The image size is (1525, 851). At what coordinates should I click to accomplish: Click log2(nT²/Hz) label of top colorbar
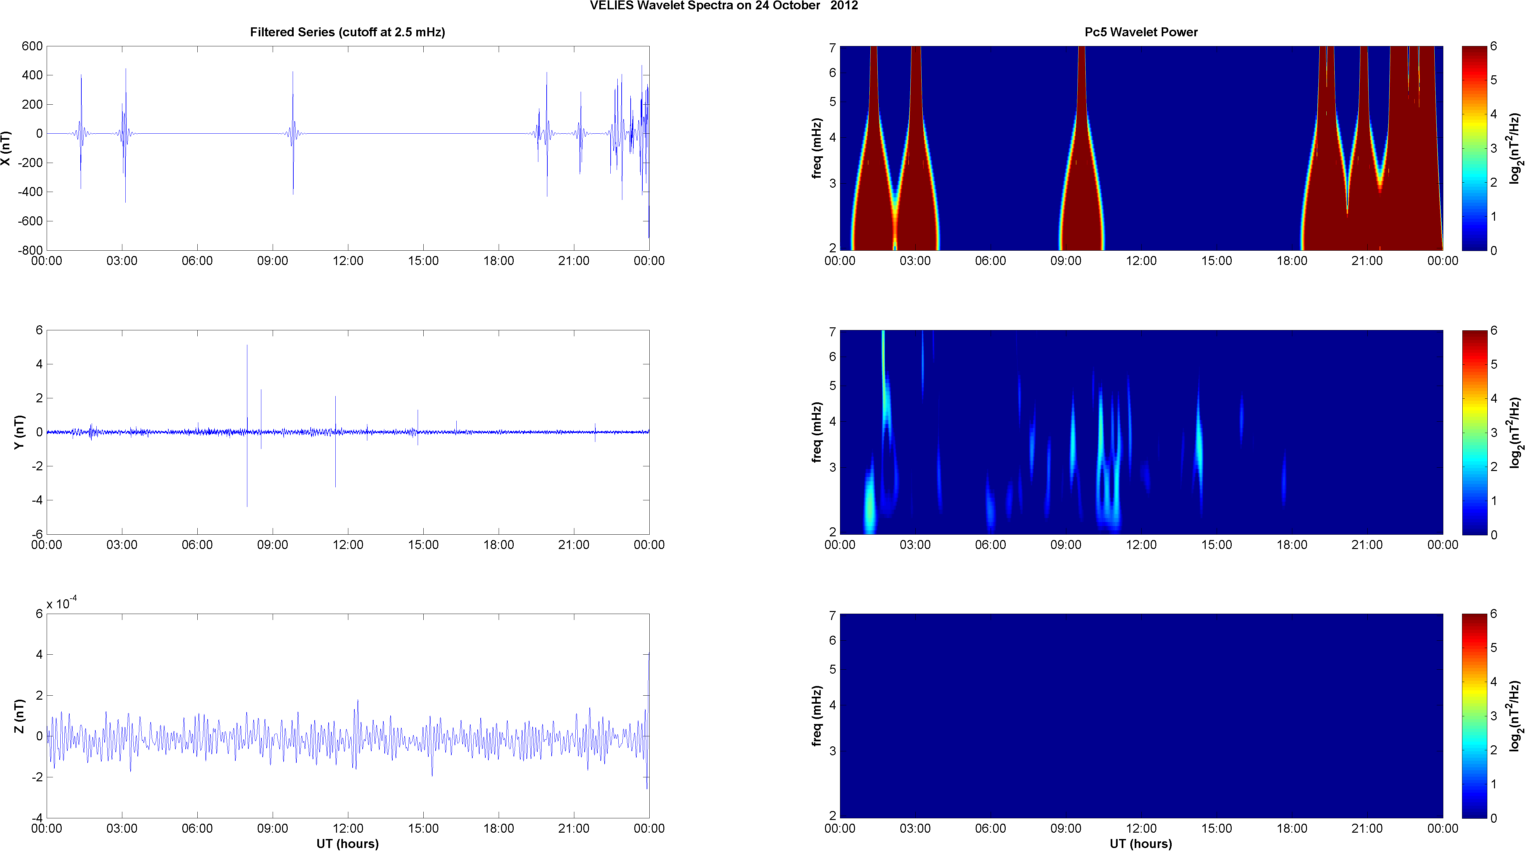[1516, 148]
